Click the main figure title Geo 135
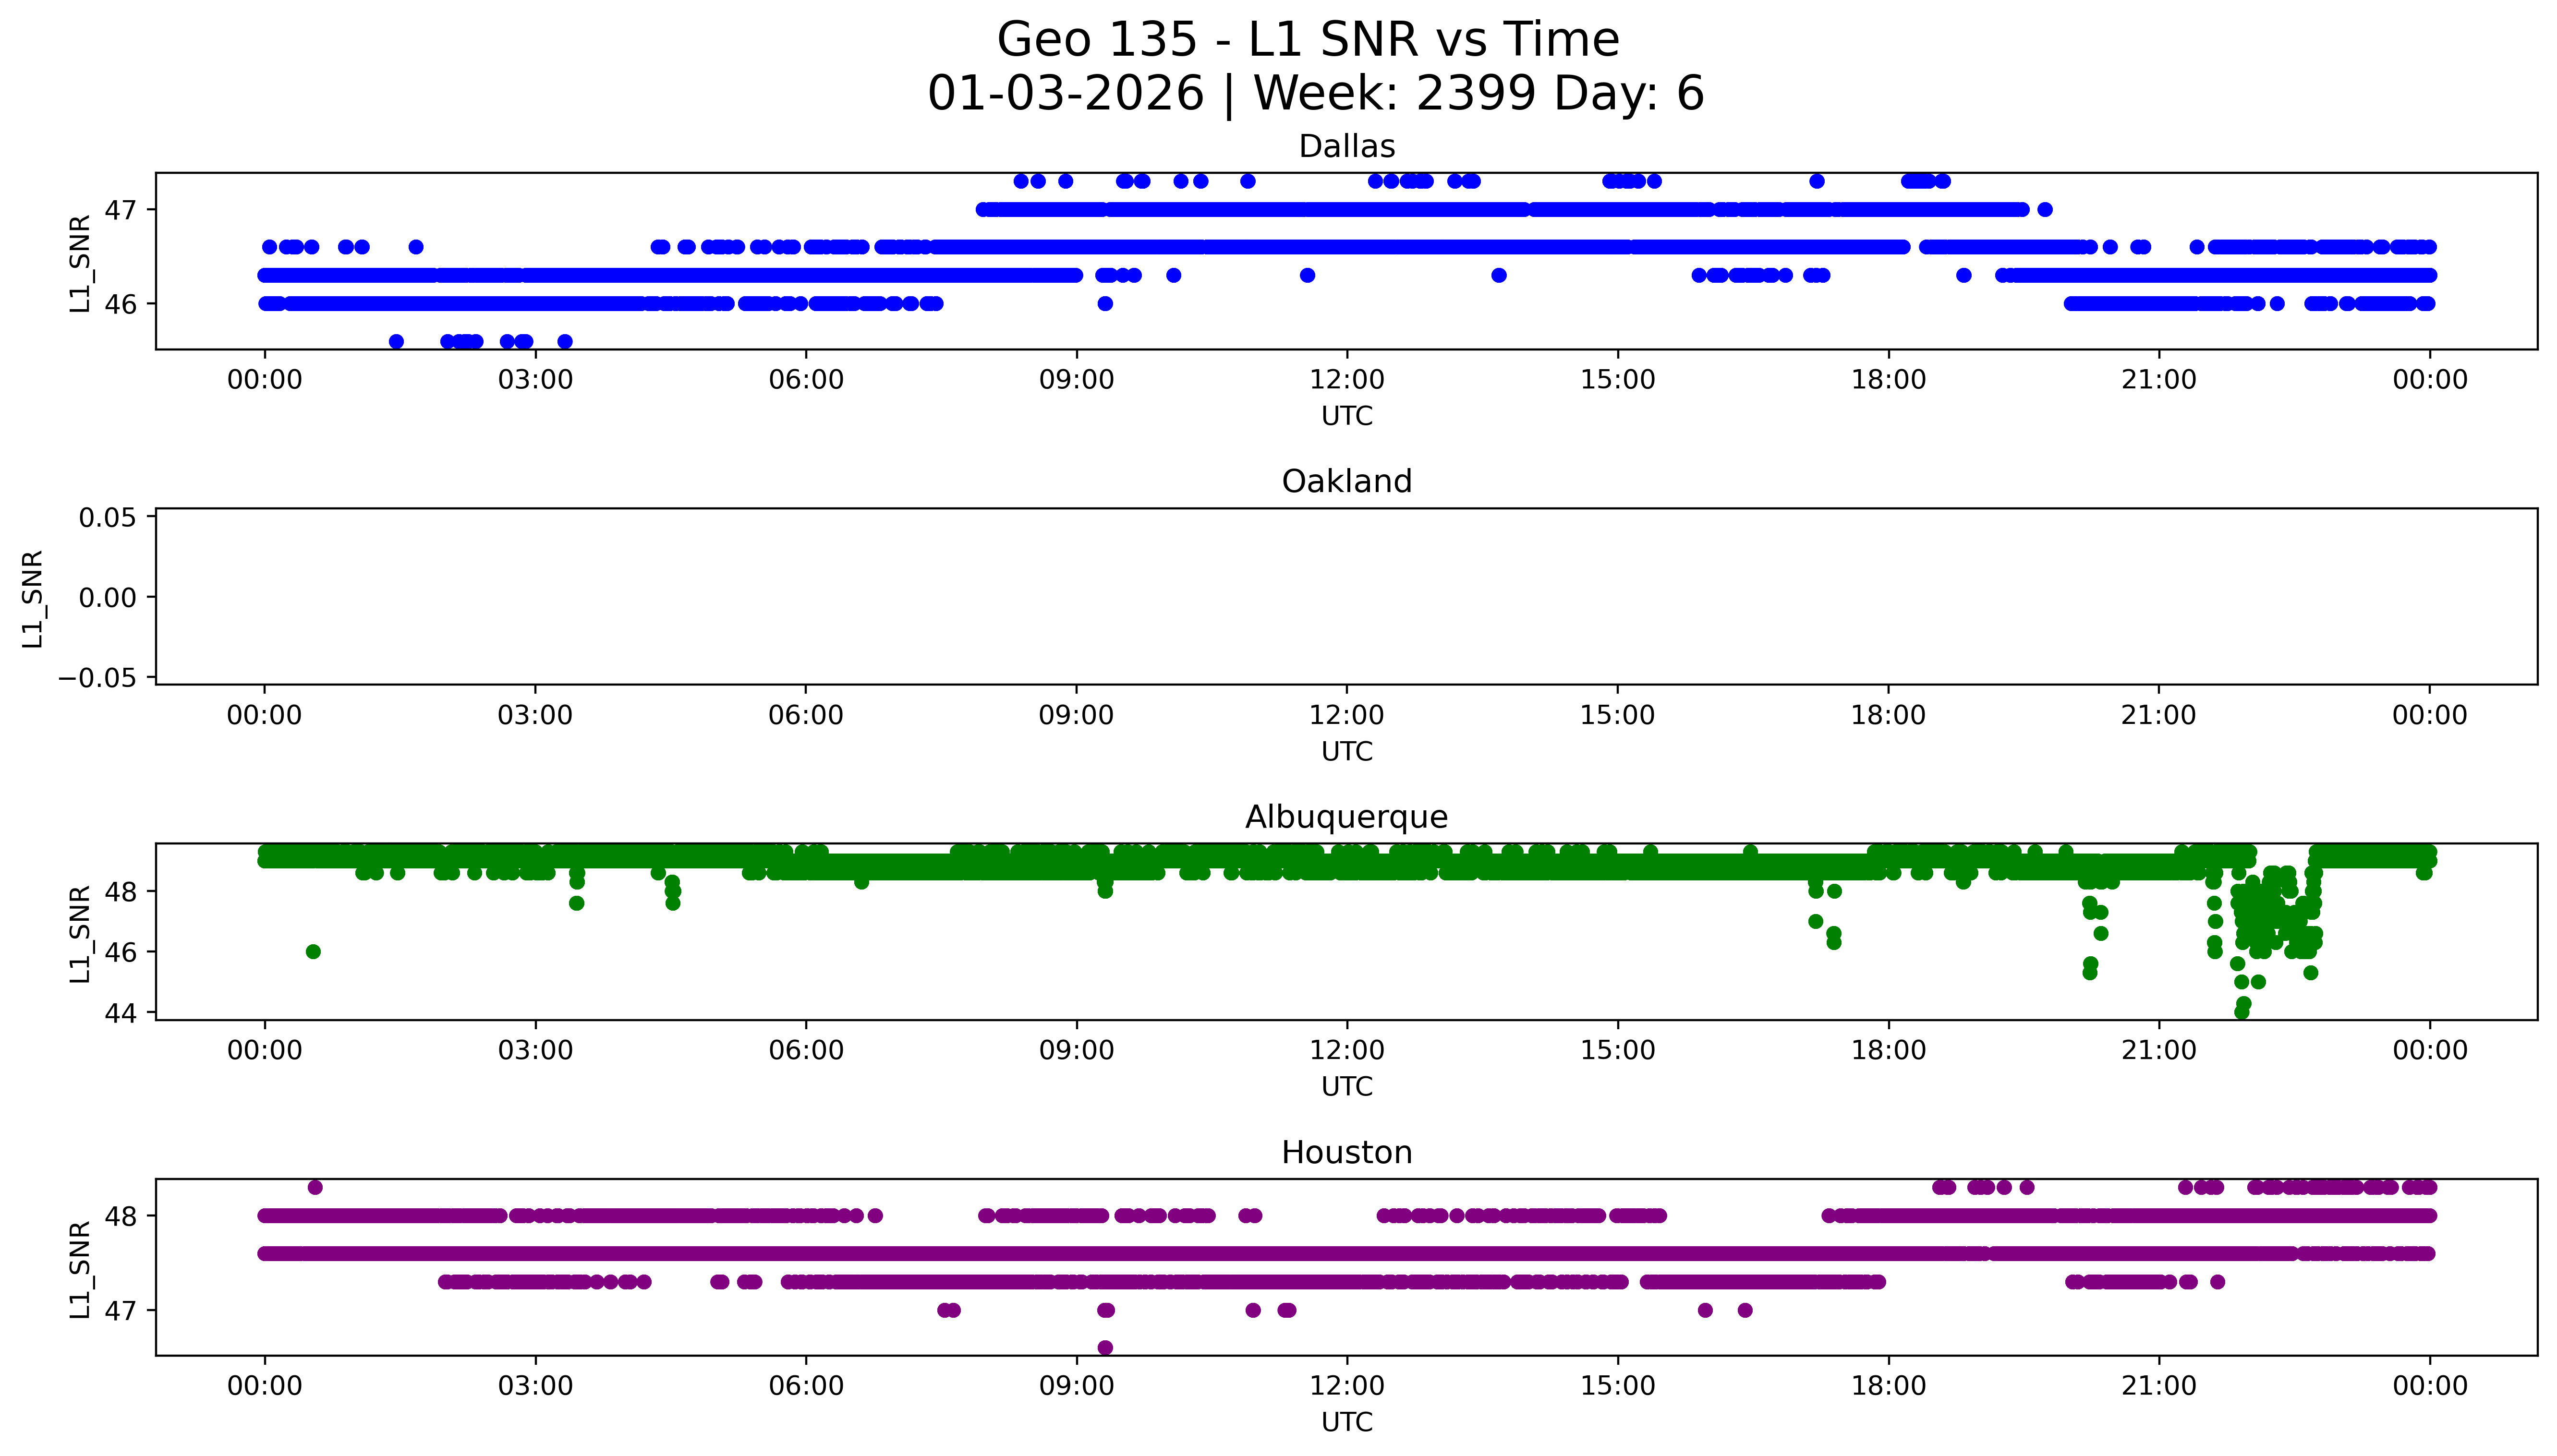The height and width of the screenshot is (1456, 2557). [1308, 41]
